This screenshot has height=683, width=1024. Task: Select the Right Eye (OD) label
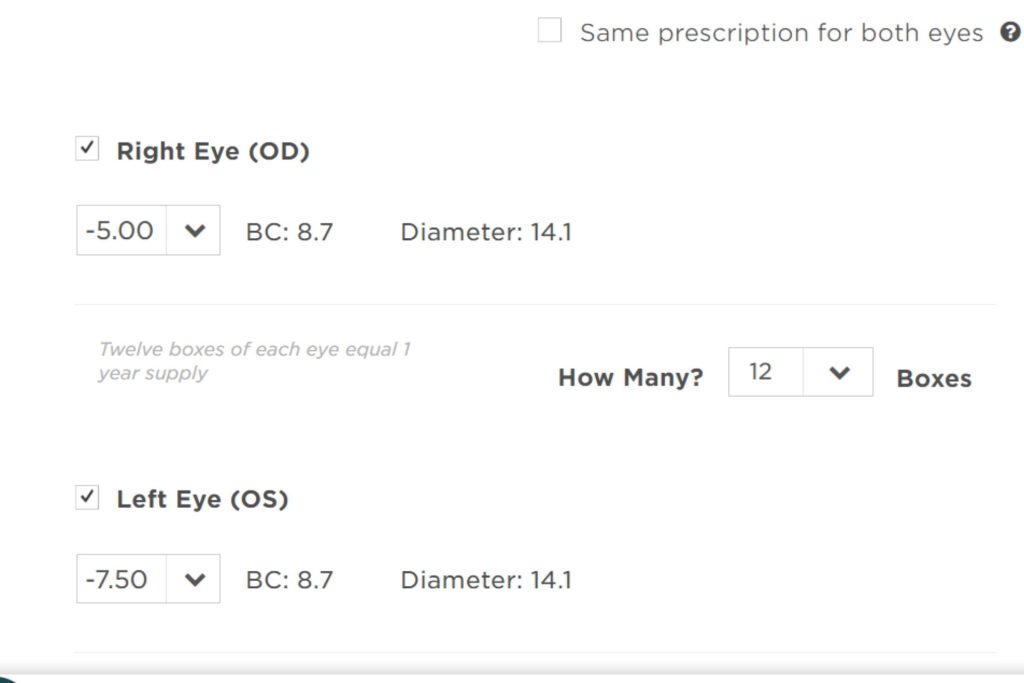pos(214,151)
